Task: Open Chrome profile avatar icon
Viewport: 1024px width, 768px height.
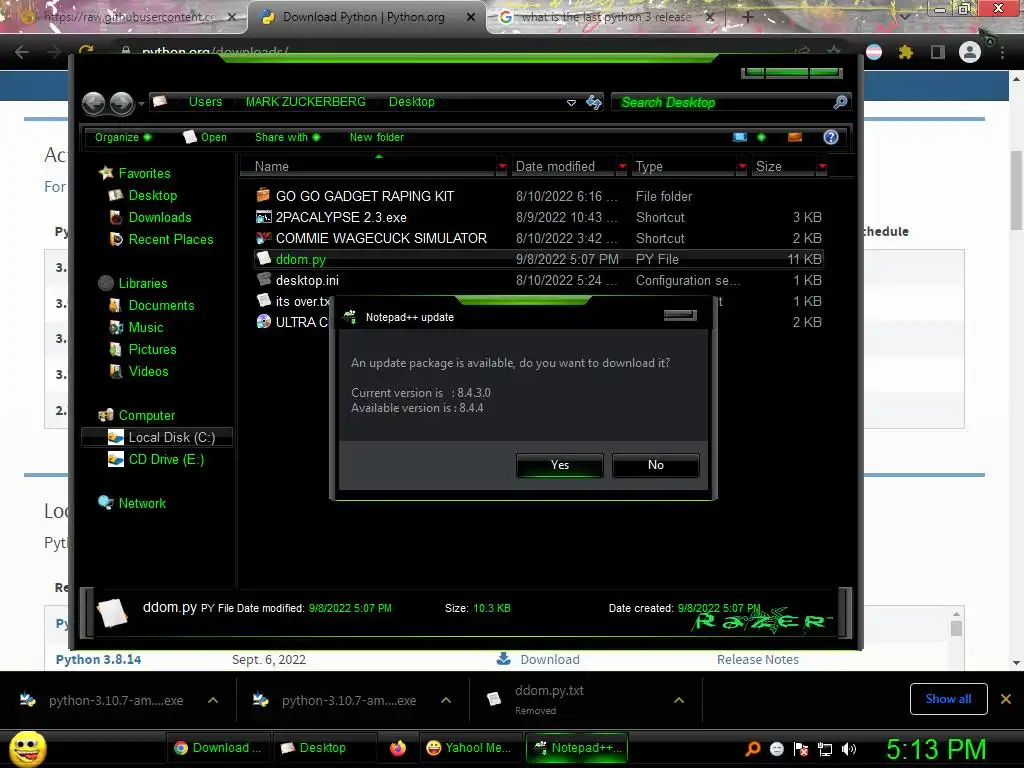Action: coord(969,52)
